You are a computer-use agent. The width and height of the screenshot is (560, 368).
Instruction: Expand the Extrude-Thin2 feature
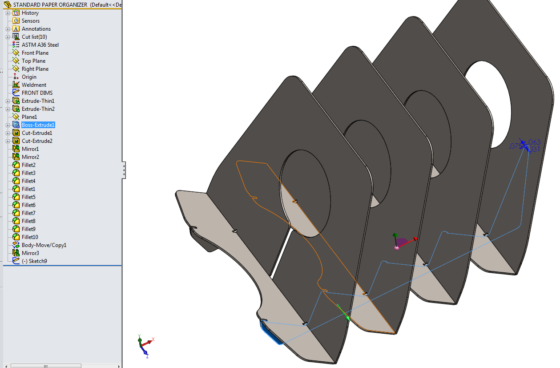pos(8,109)
